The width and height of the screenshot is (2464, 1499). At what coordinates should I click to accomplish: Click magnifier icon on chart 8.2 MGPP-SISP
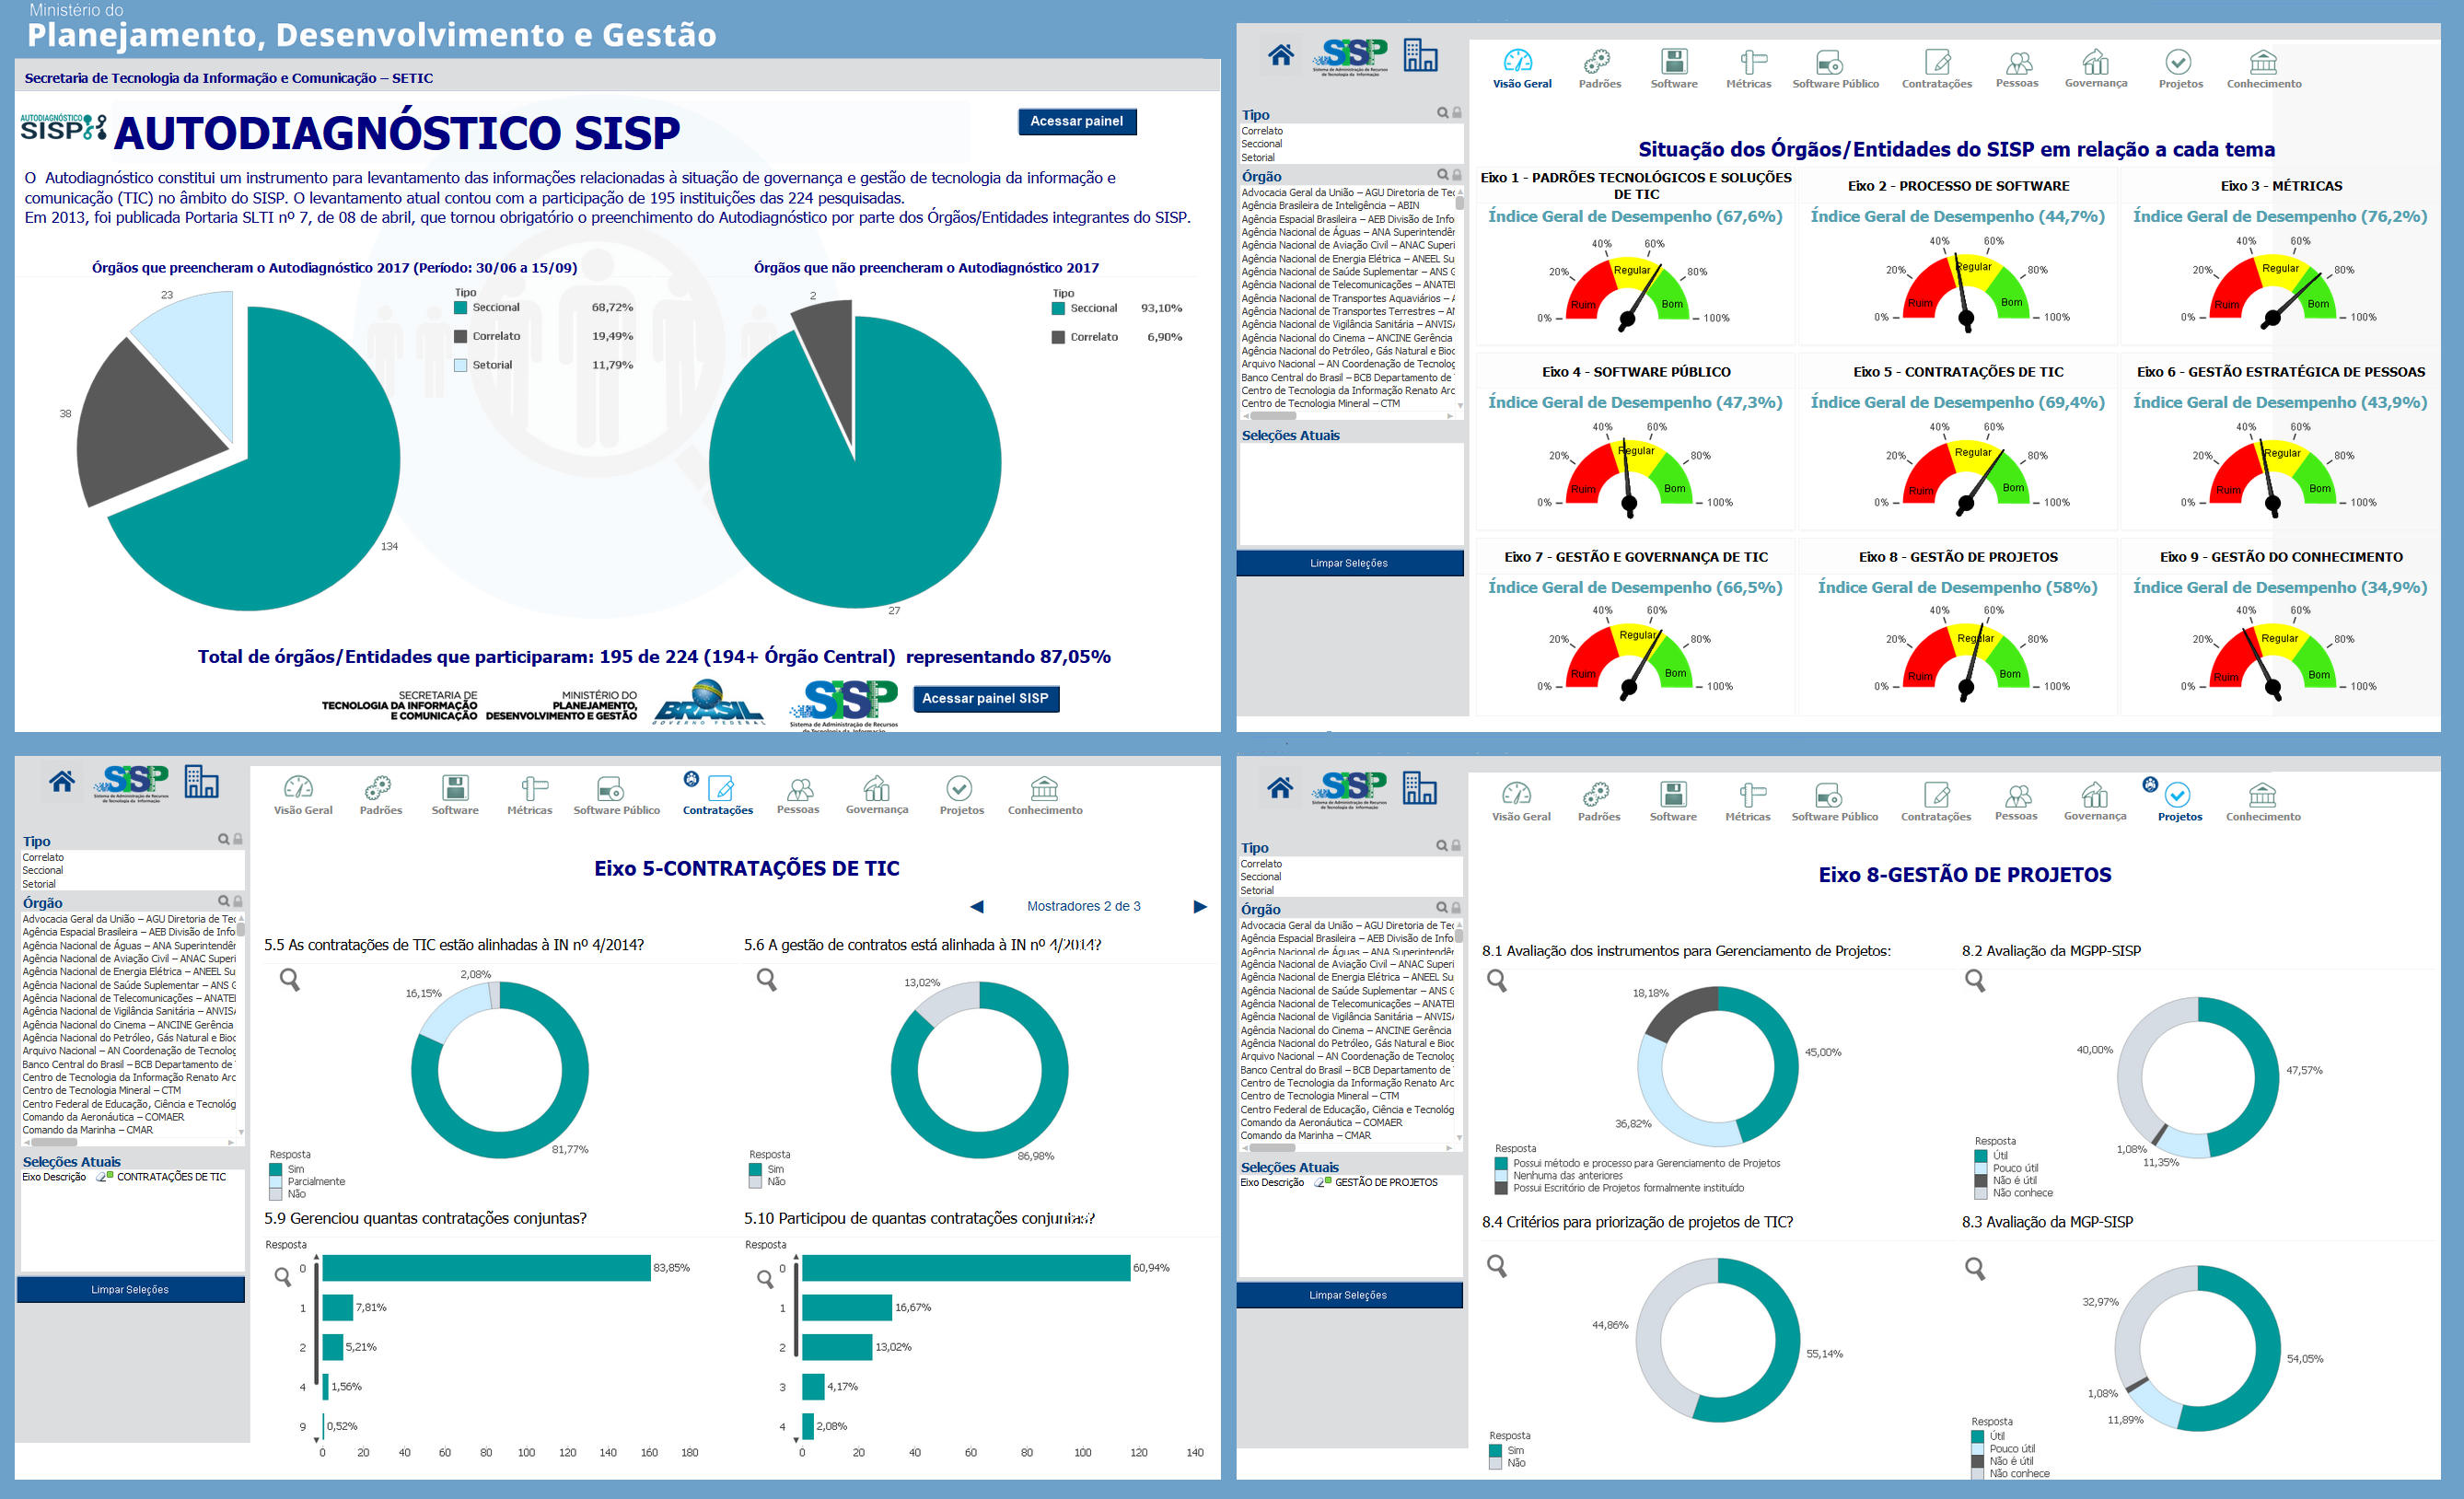tap(1975, 980)
